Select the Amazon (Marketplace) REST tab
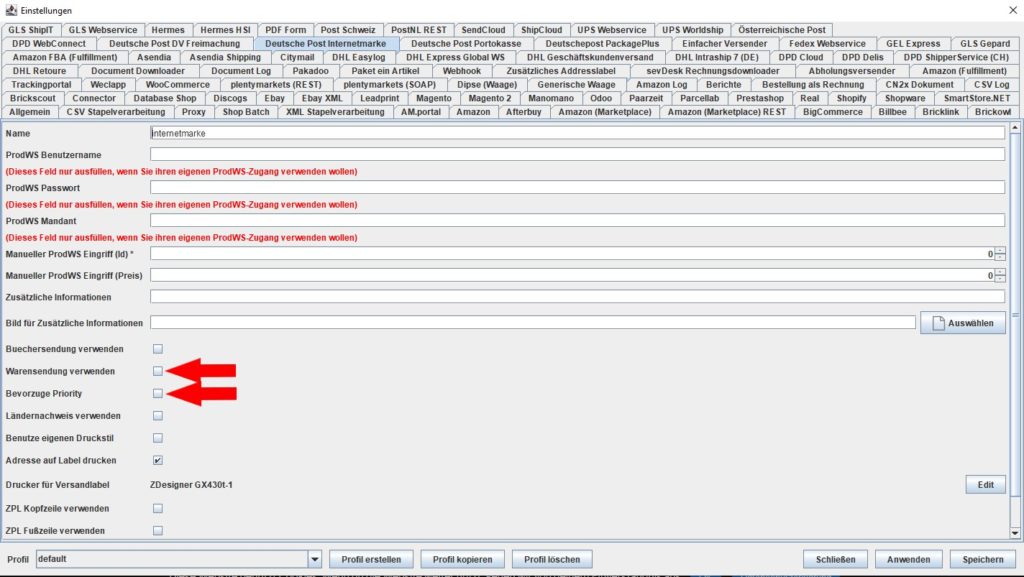The width and height of the screenshot is (1024, 577). point(727,112)
